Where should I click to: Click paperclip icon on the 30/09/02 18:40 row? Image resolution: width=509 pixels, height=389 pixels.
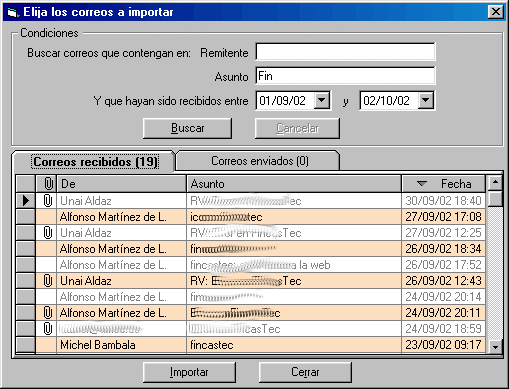click(x=48, y=201)
